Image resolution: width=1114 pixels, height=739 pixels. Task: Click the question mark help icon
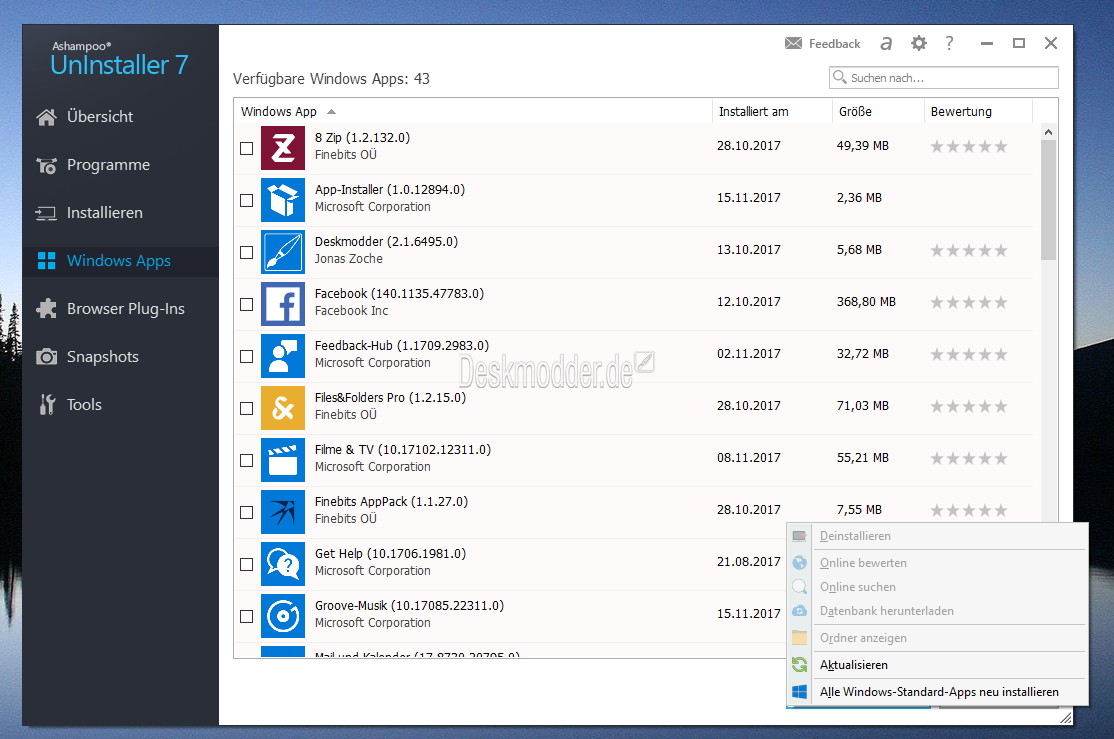click(949, 43)
